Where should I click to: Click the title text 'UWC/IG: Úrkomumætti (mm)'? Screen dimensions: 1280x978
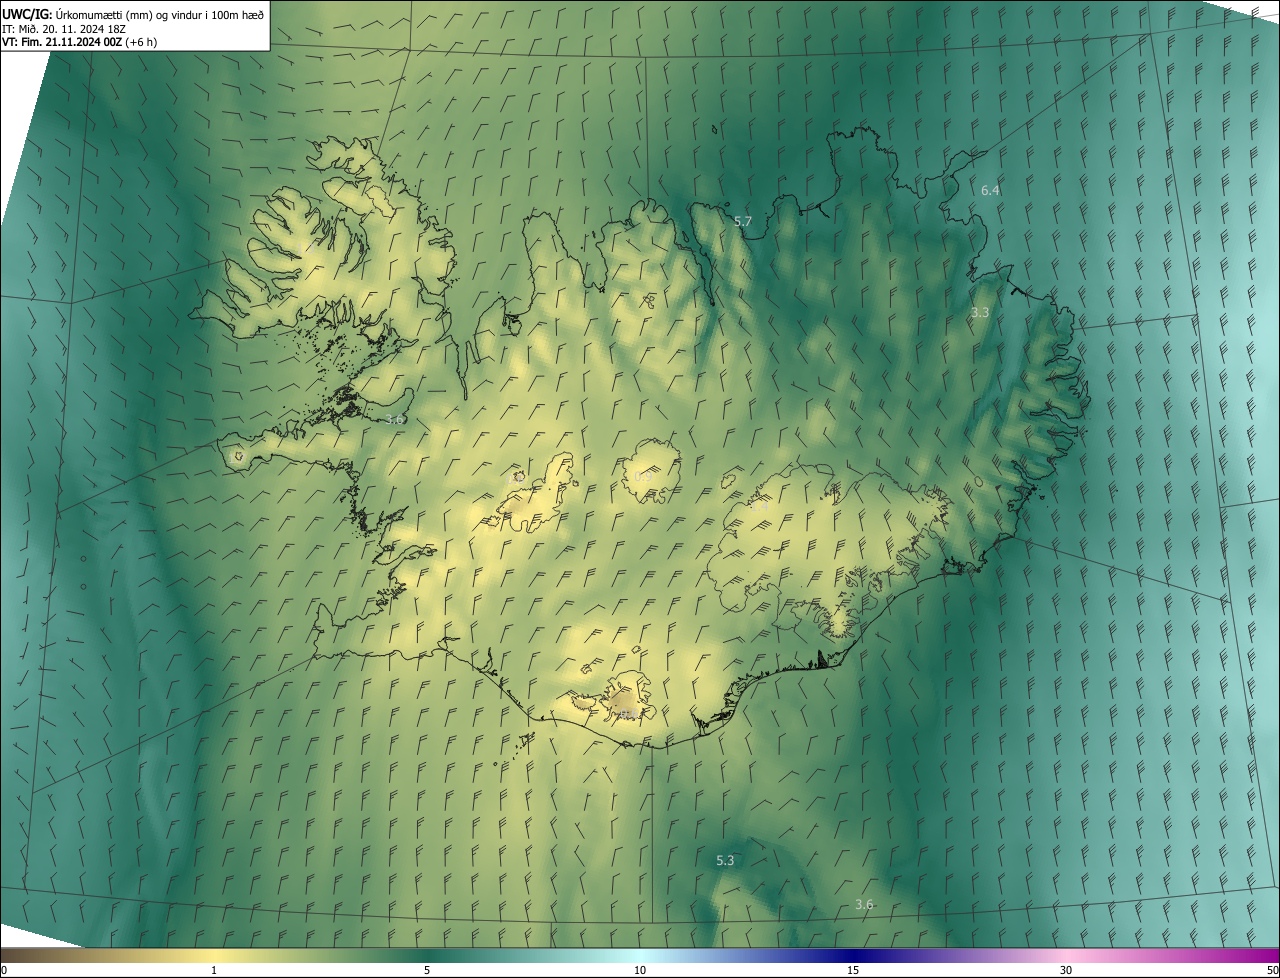[75, 14]
